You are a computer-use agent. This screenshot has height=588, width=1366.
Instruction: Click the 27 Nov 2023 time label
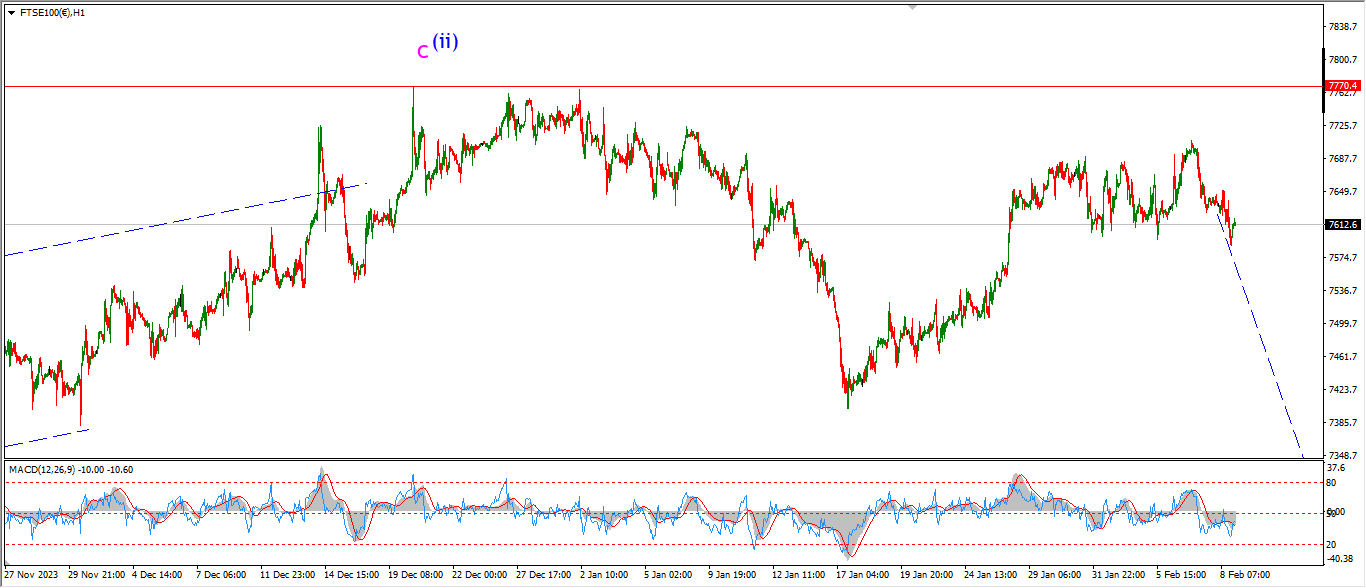[x=32, y=575]
